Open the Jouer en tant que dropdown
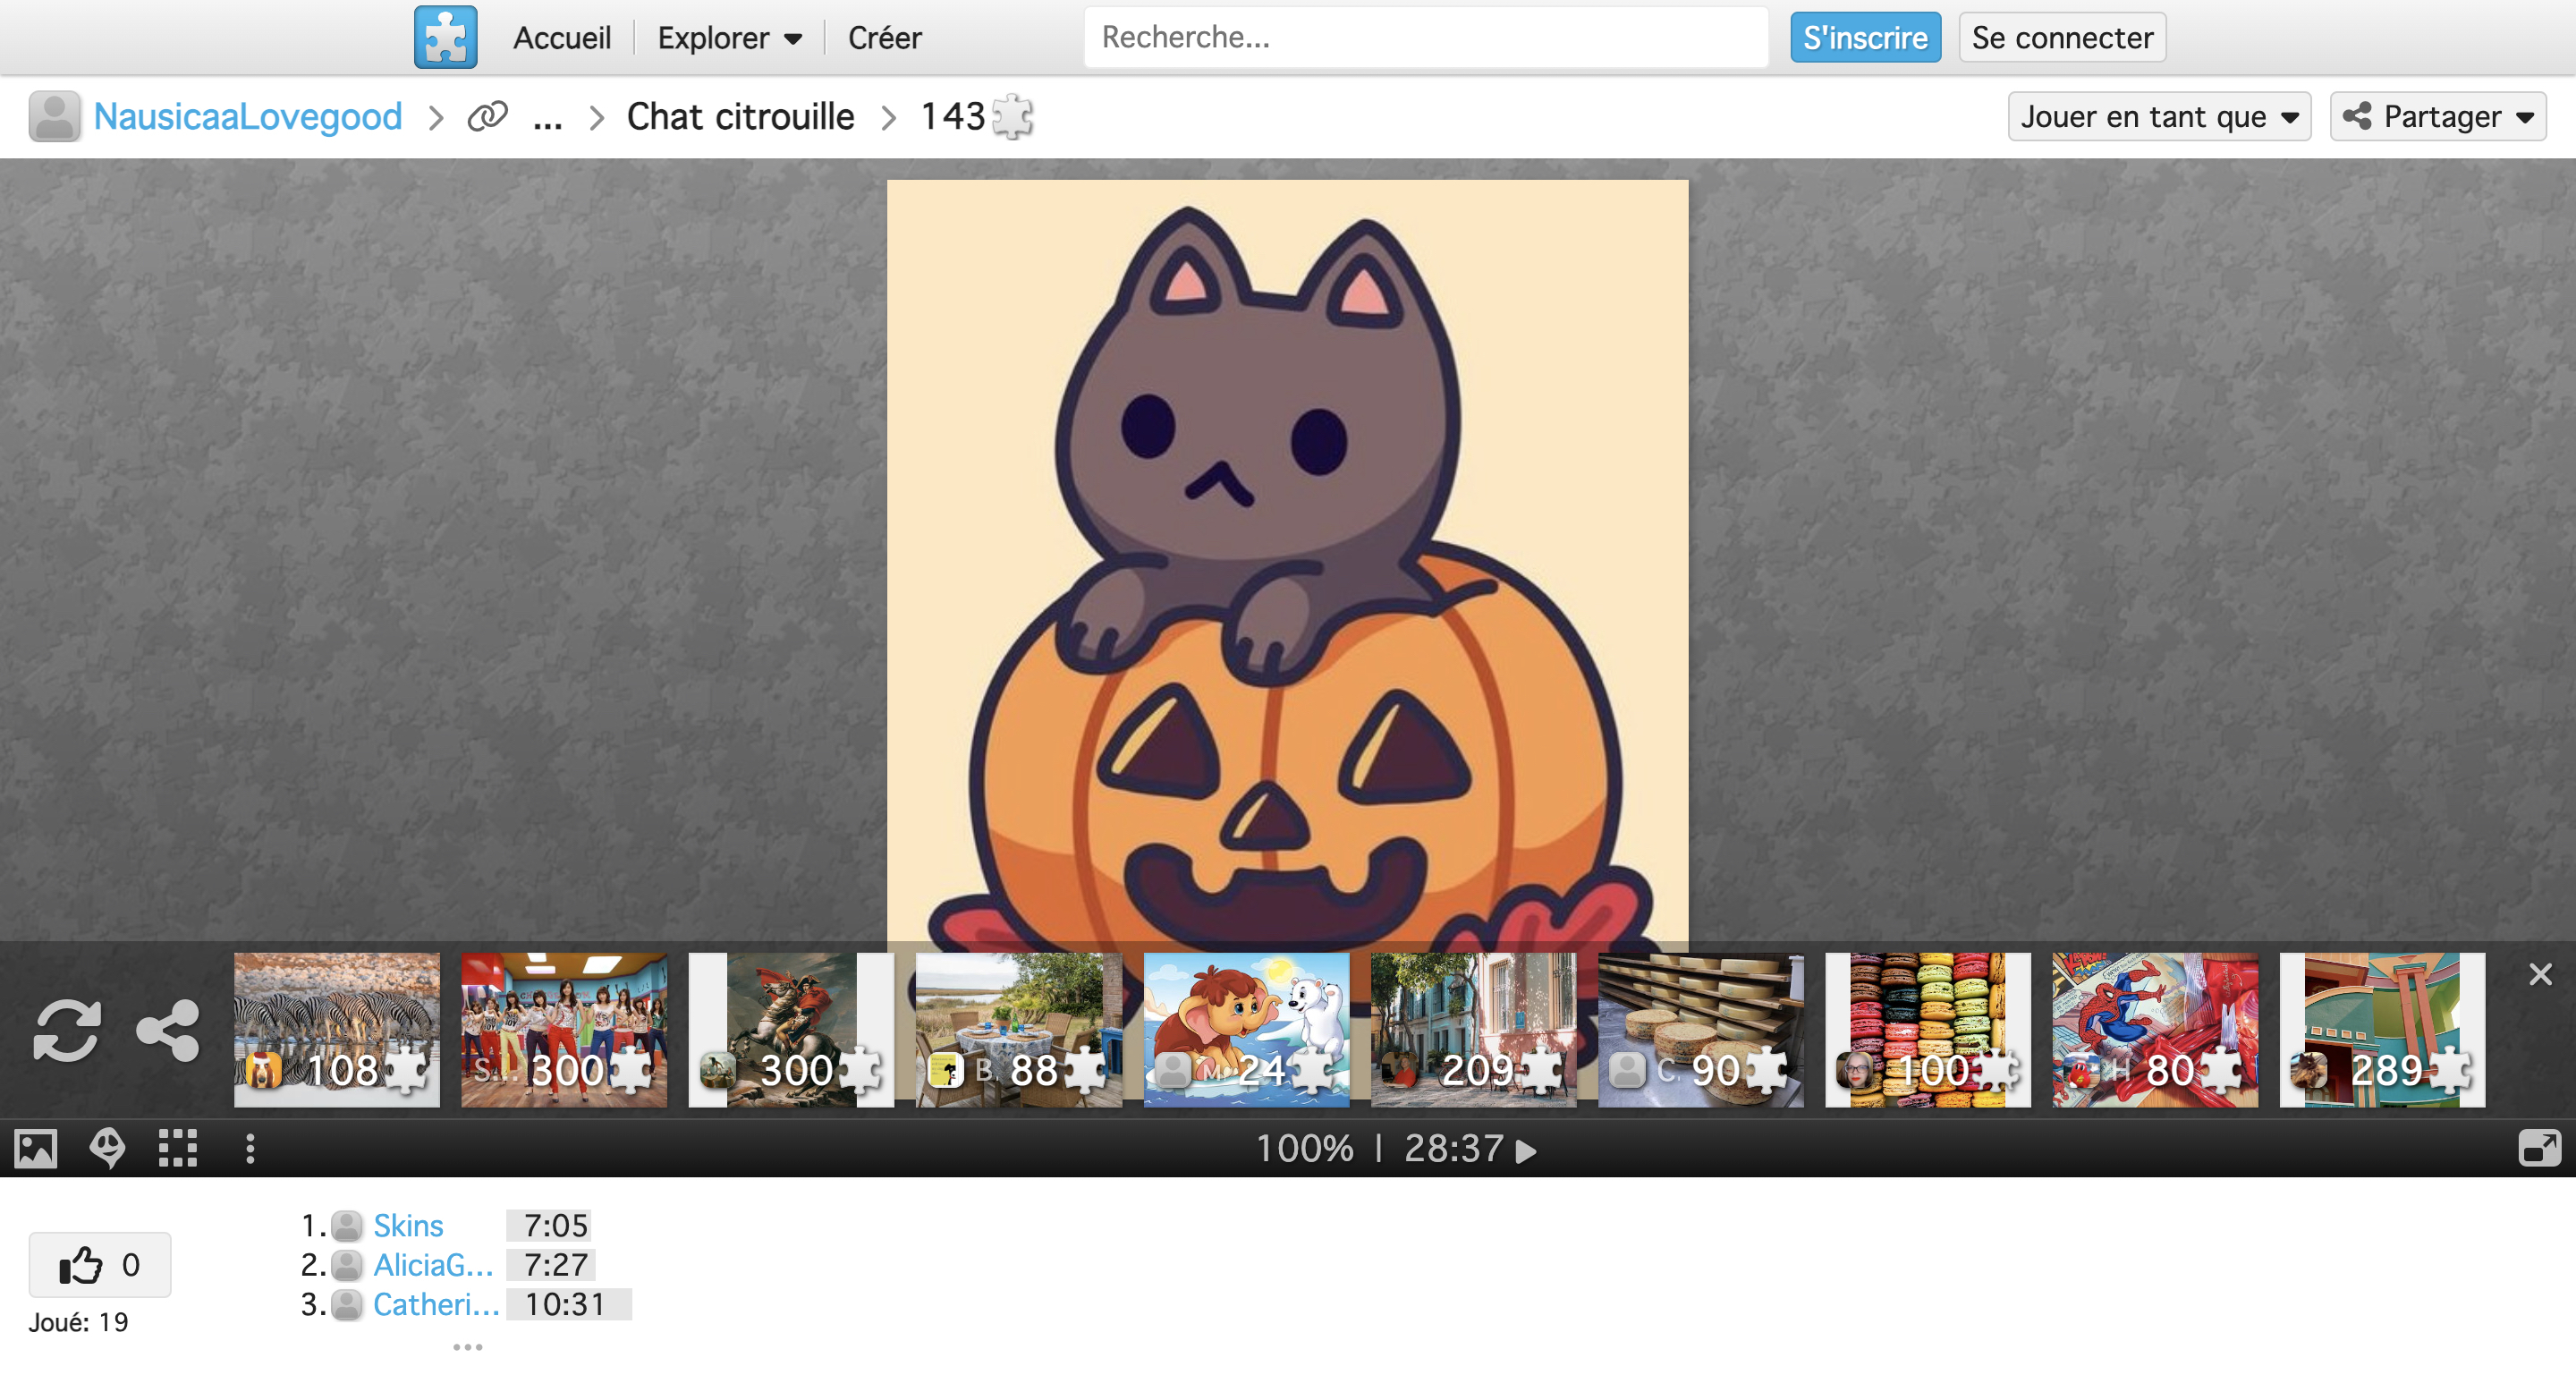Viewport: 2576px width, 1392px height. coord(2158,116)
